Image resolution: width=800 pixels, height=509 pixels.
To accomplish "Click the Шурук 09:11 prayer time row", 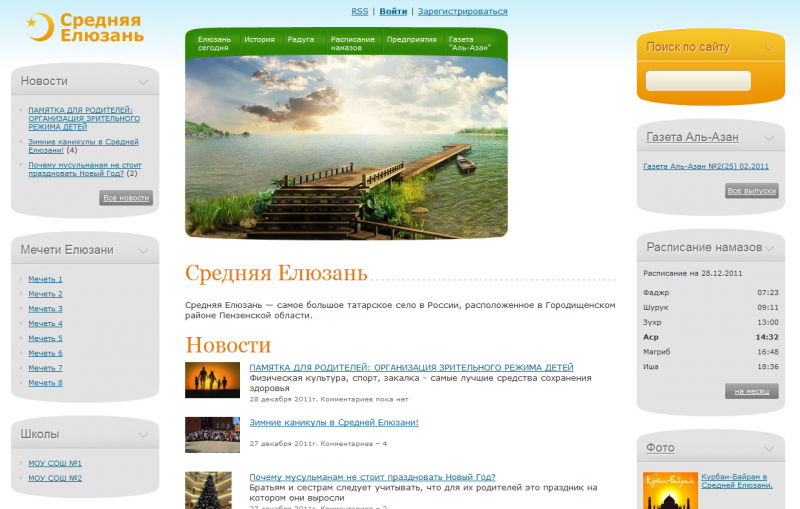I will point(711,308).
